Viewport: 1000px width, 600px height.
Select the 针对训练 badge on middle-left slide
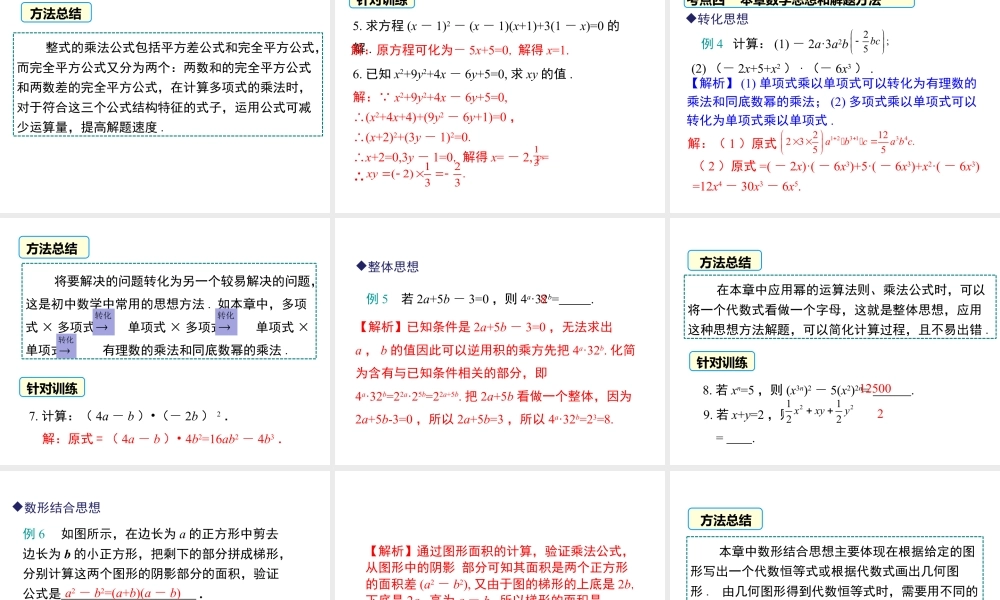coord(54,387)
